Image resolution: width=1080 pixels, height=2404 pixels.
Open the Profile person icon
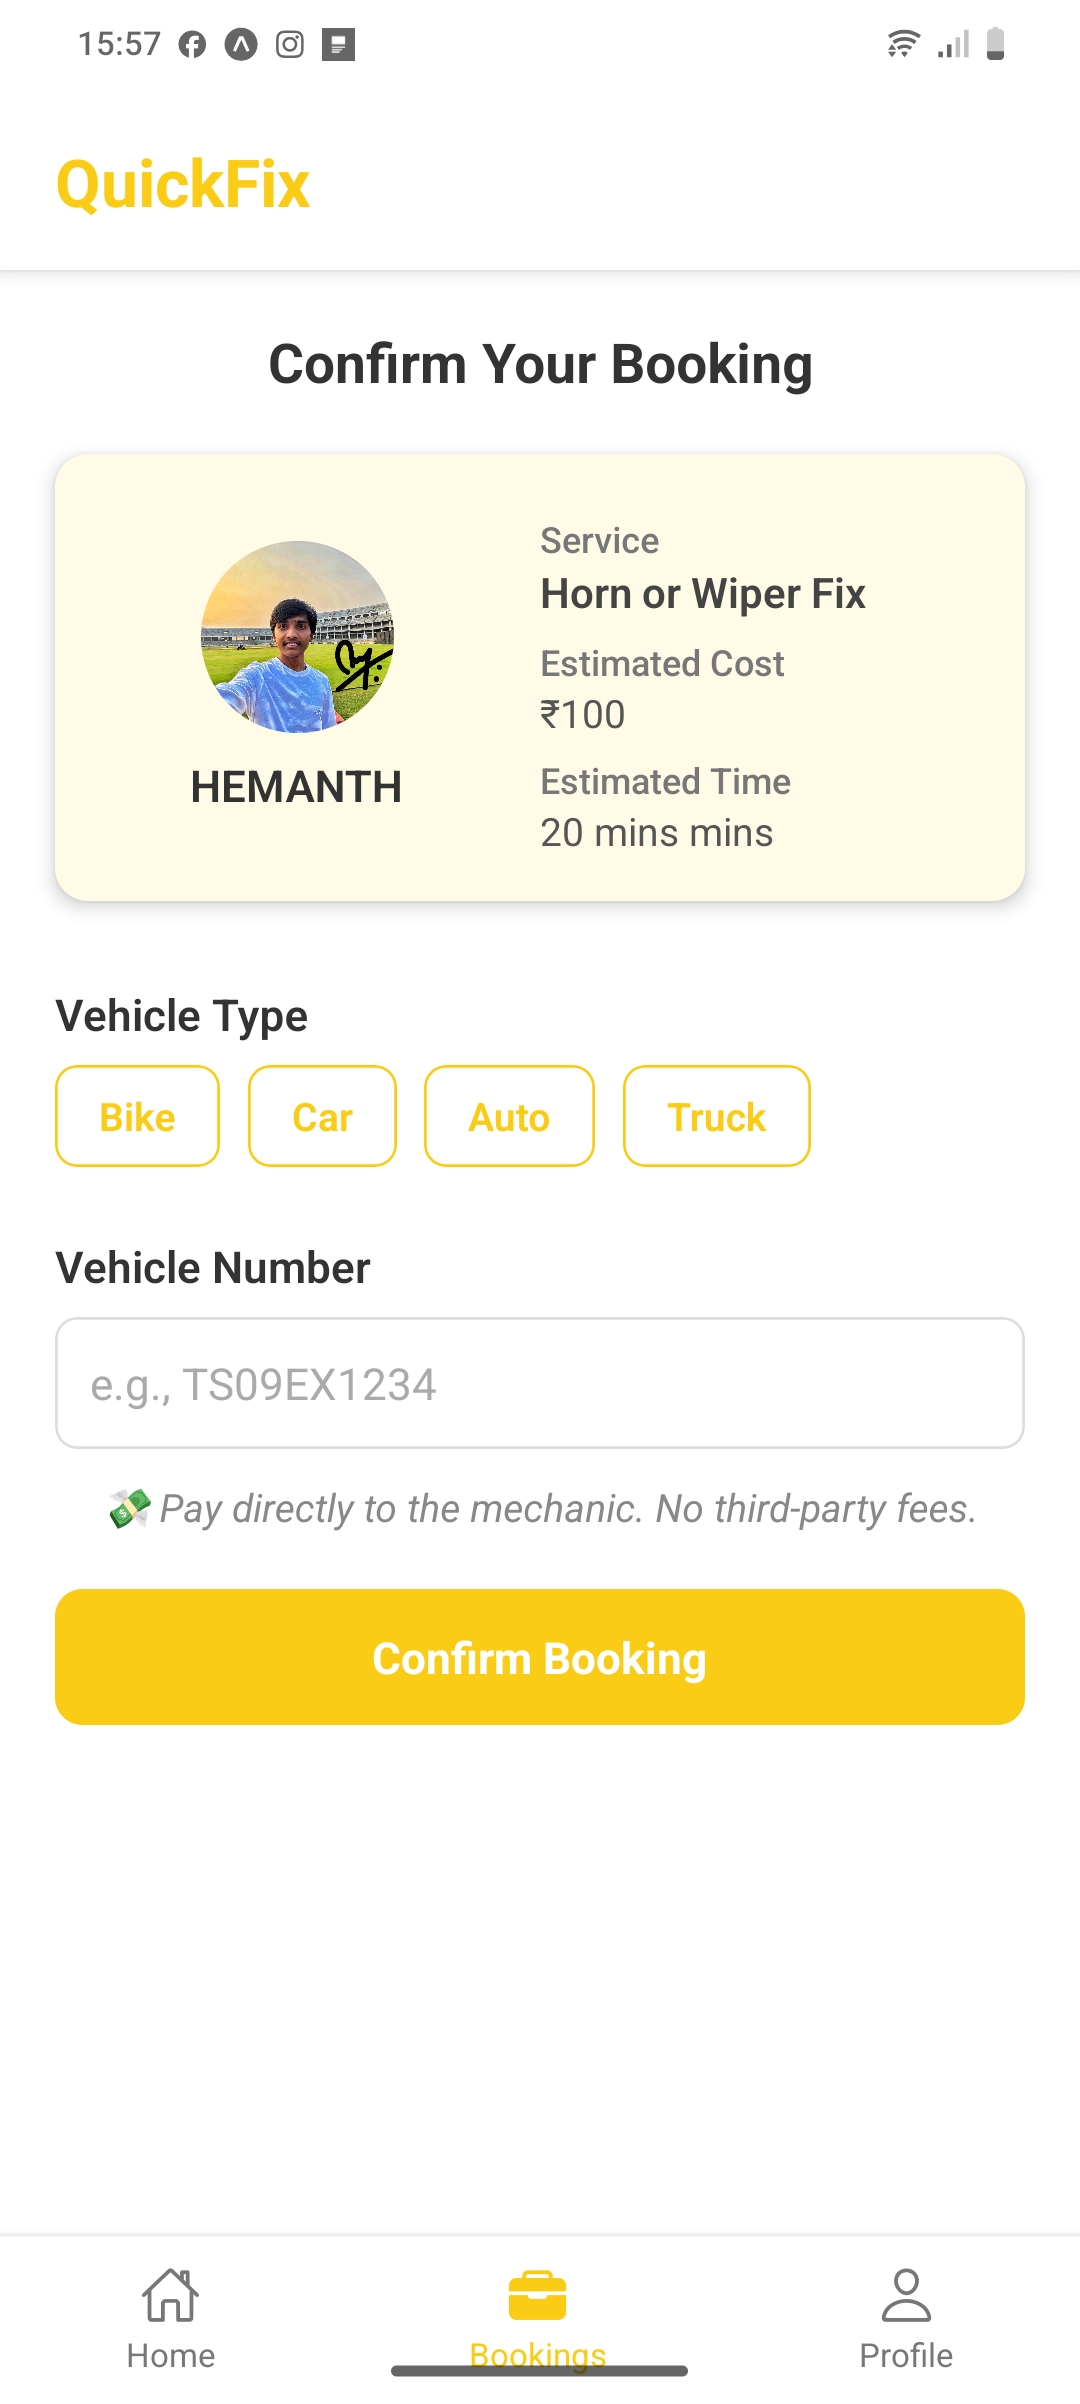(x=906, y=2294)
